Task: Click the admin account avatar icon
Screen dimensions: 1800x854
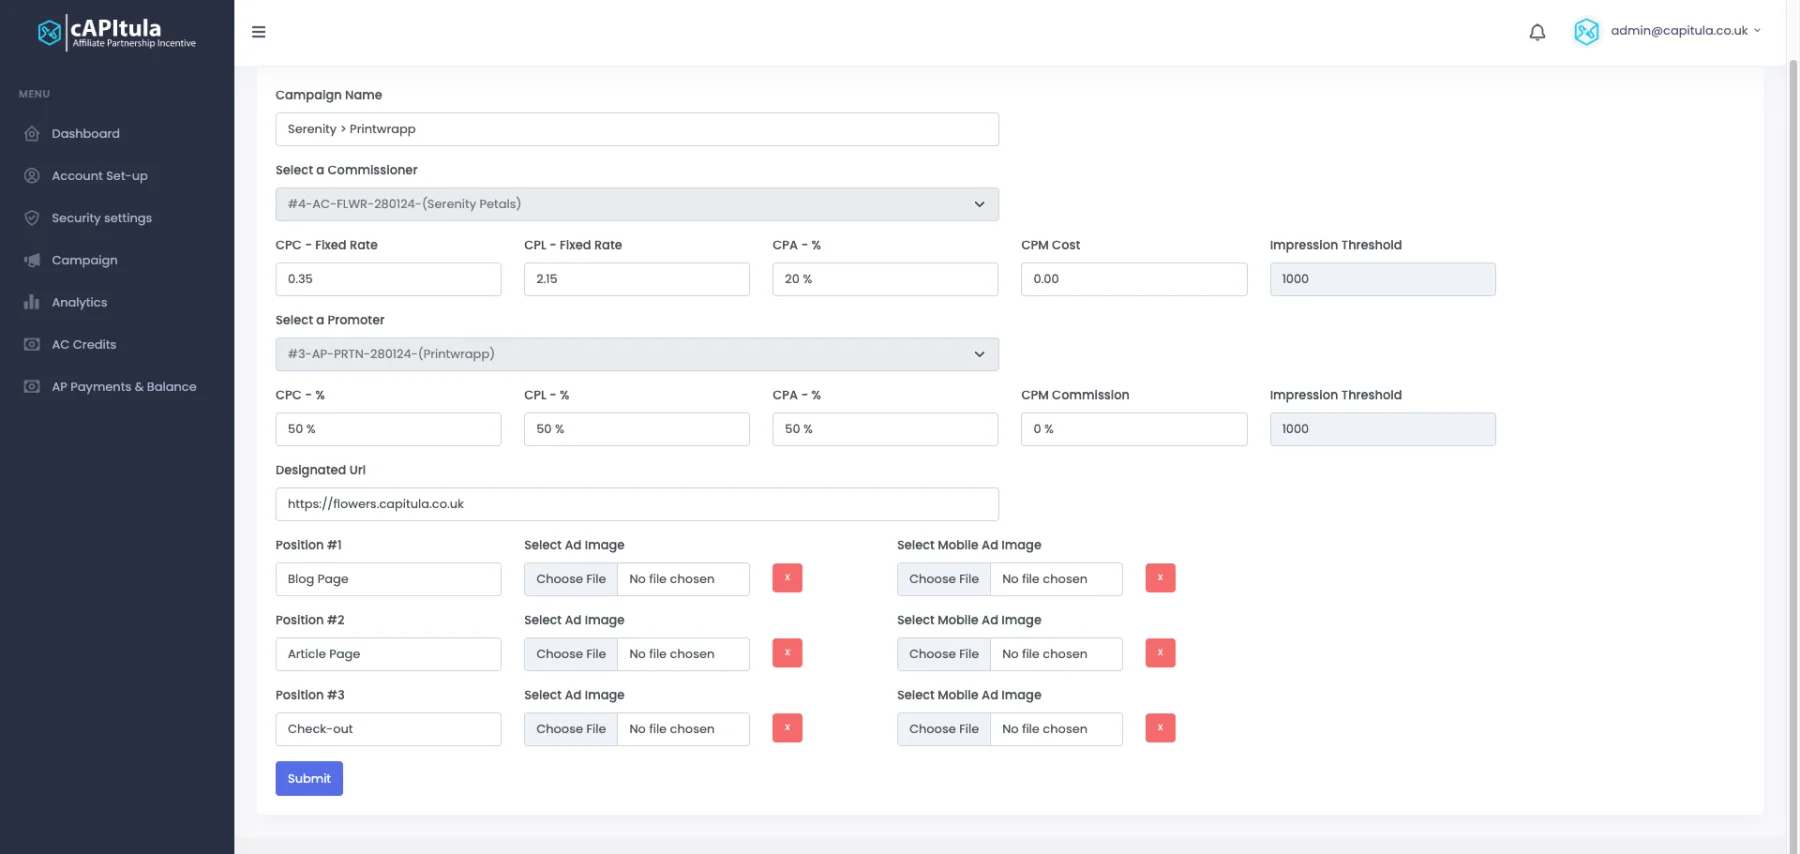Action: (1586, 32)
